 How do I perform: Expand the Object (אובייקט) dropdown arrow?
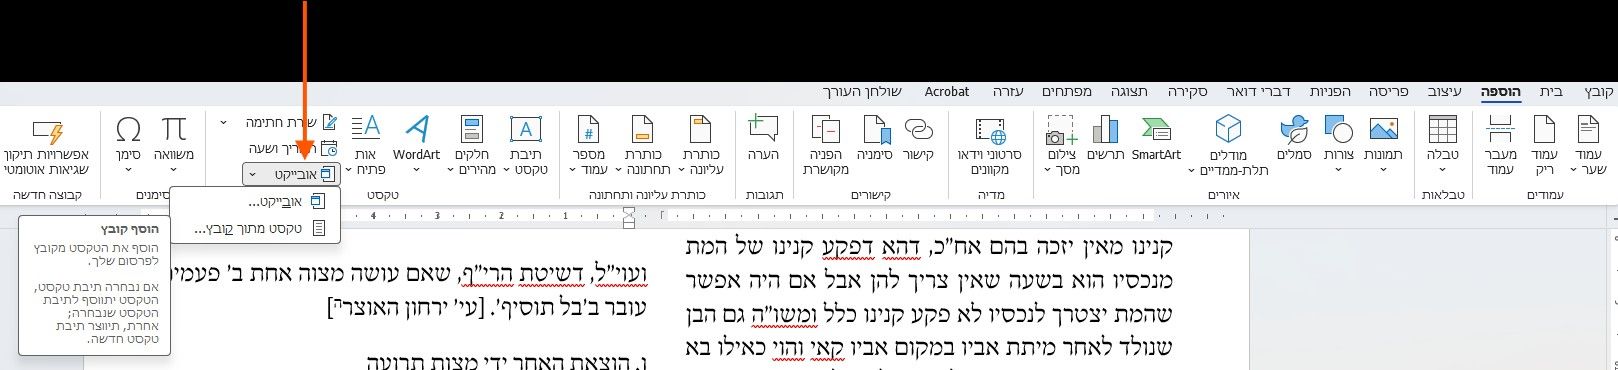252,174
